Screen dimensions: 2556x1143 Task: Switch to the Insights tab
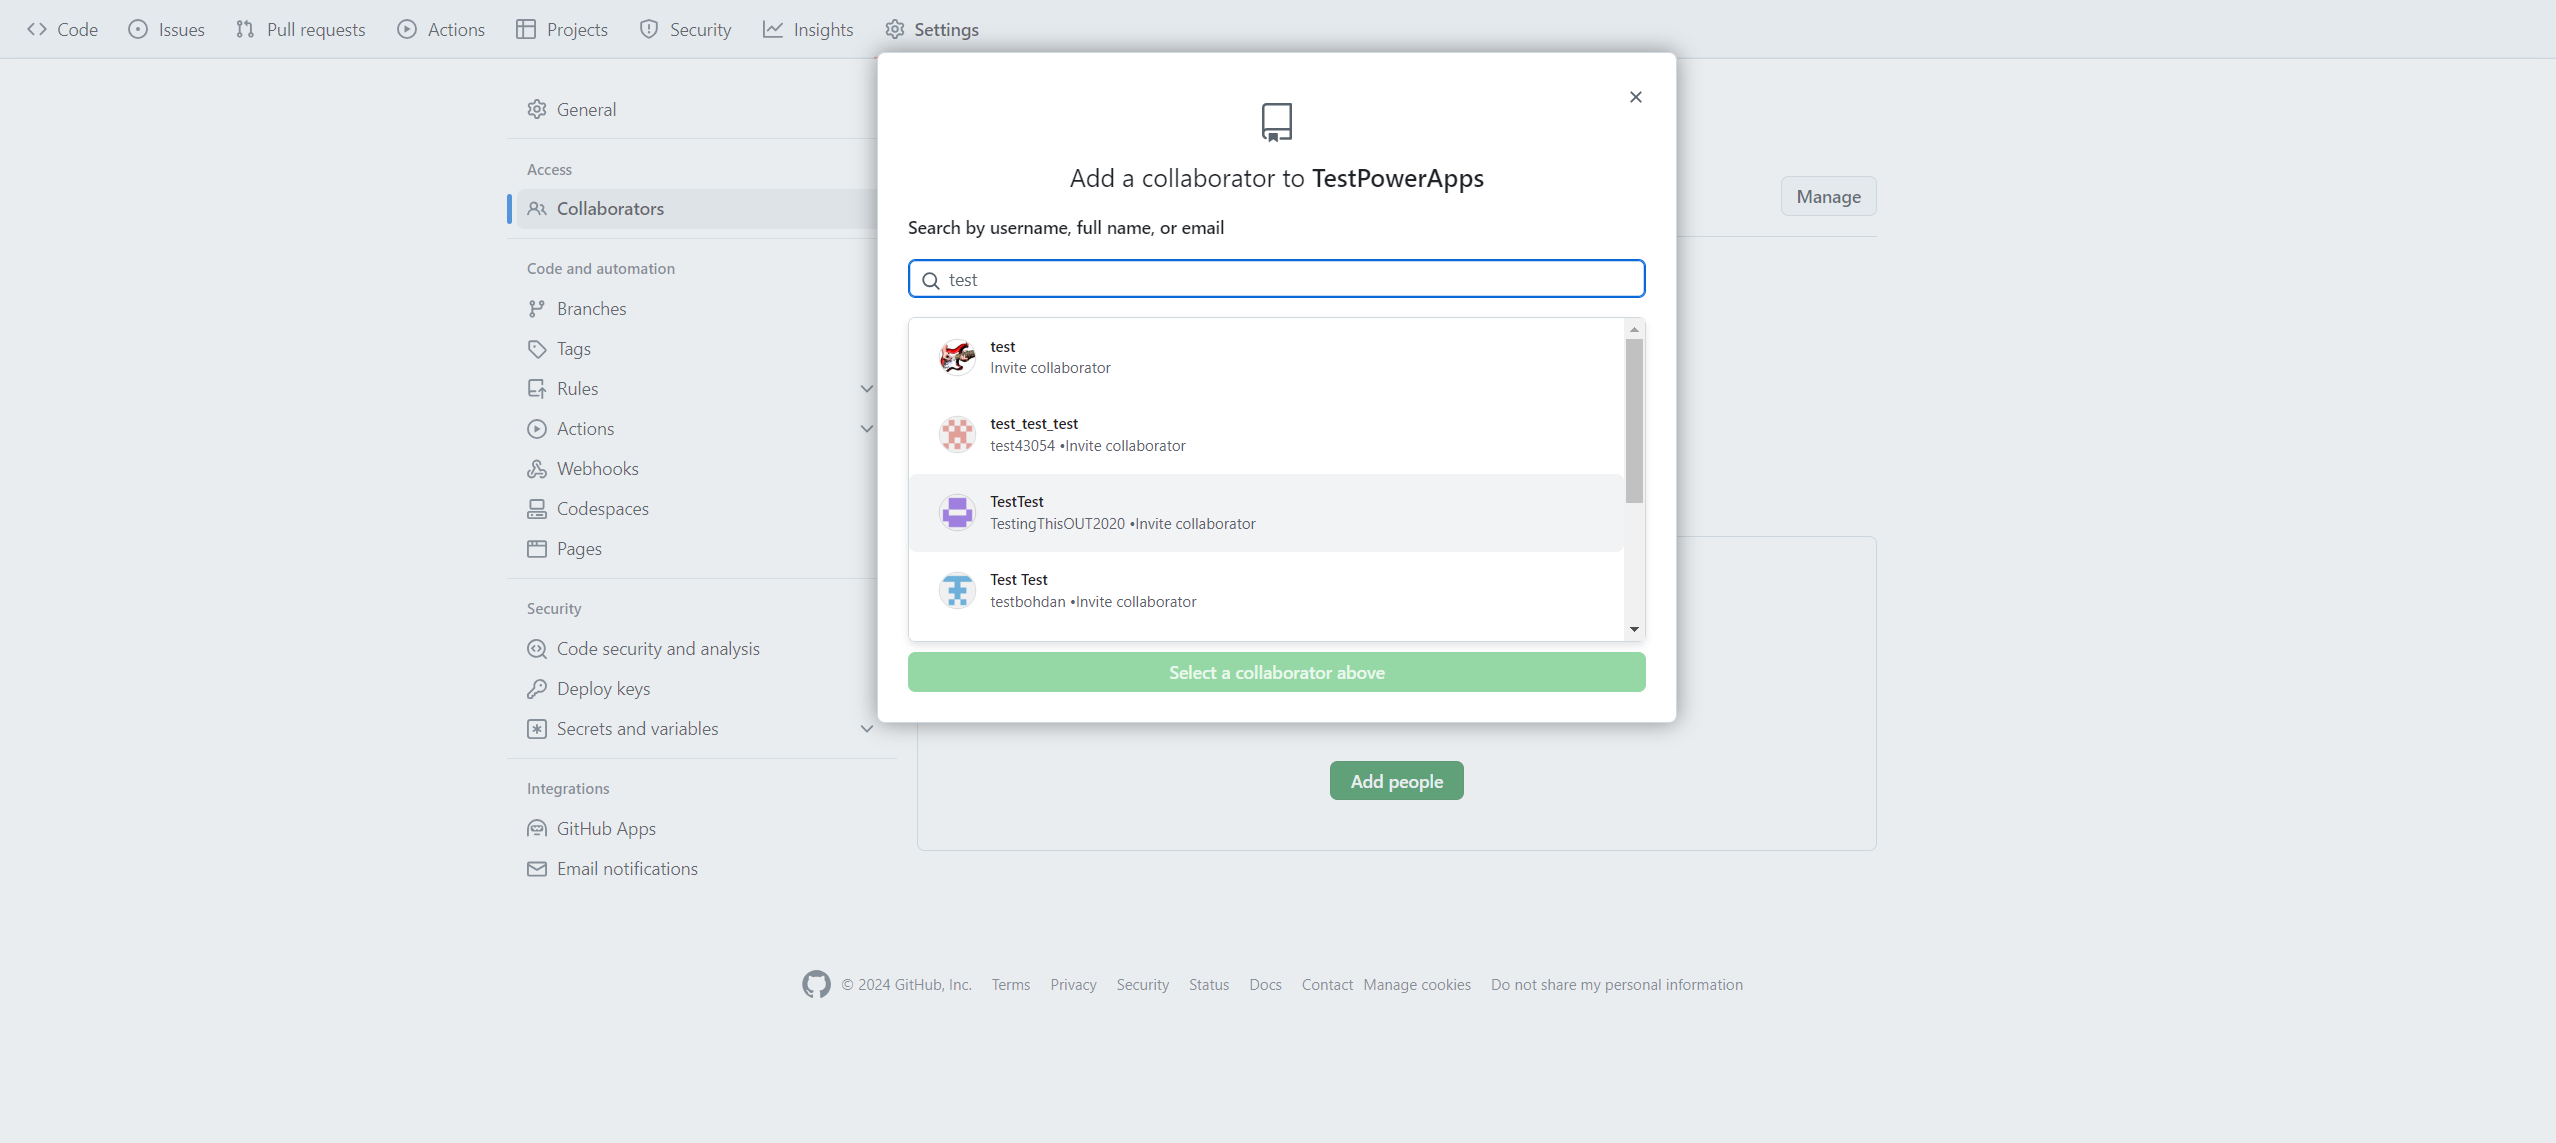tap(808, 29)
